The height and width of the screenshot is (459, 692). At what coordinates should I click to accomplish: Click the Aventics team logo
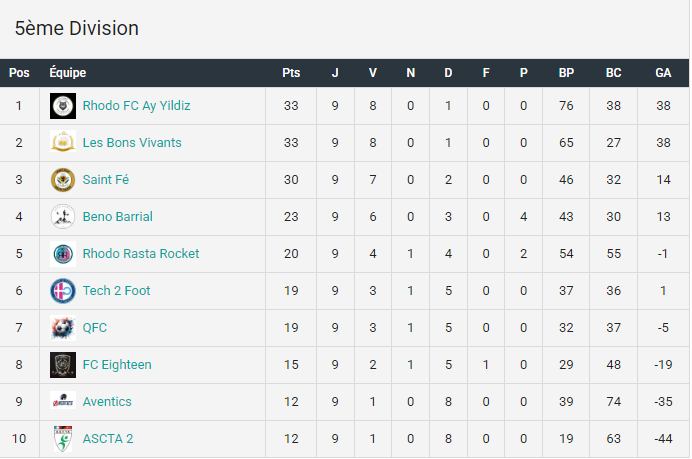[63, 400]
